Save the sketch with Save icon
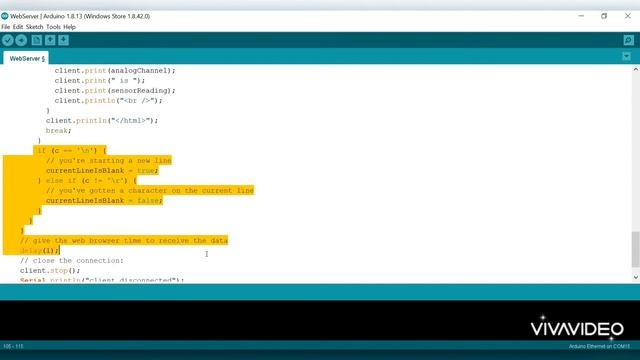 pyautogui.click(x=64, y=40)
